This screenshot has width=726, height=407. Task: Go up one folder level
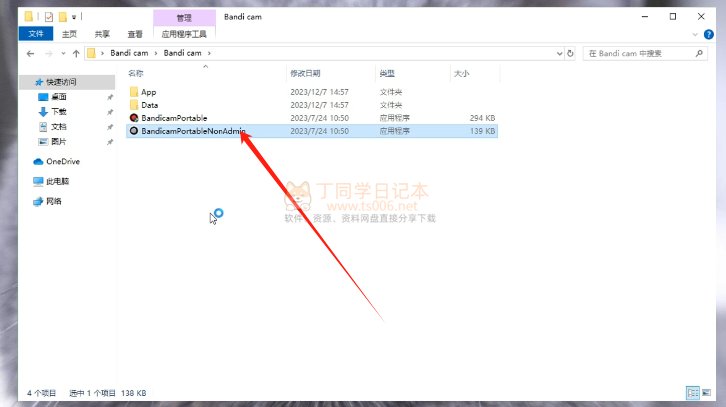76,54
